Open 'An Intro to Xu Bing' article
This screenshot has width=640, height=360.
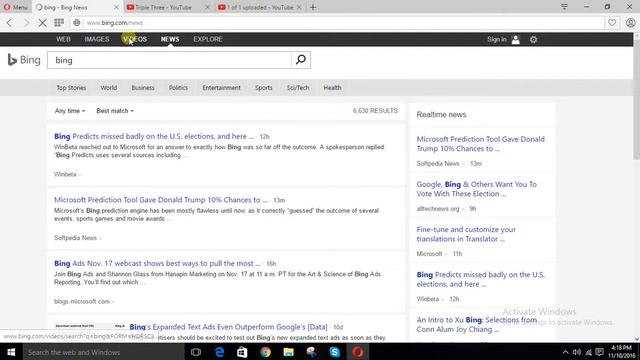pyautogui.click(x=476, y=324)
